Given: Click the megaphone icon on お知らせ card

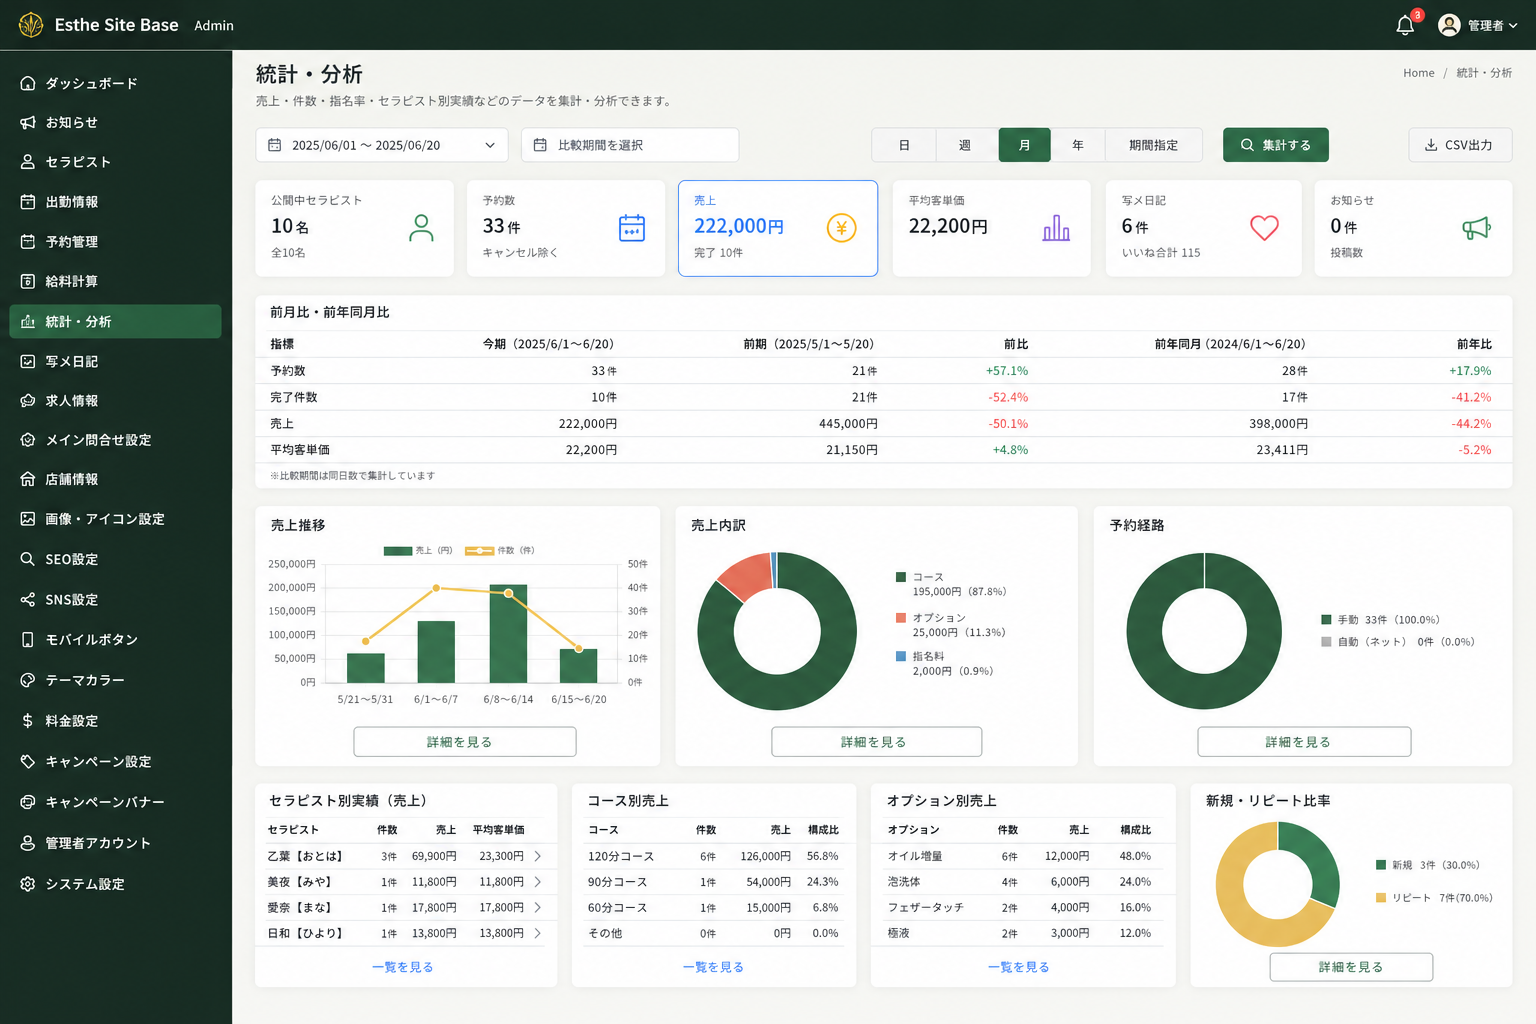Looking at the screenshot, I should point(1476,228).
